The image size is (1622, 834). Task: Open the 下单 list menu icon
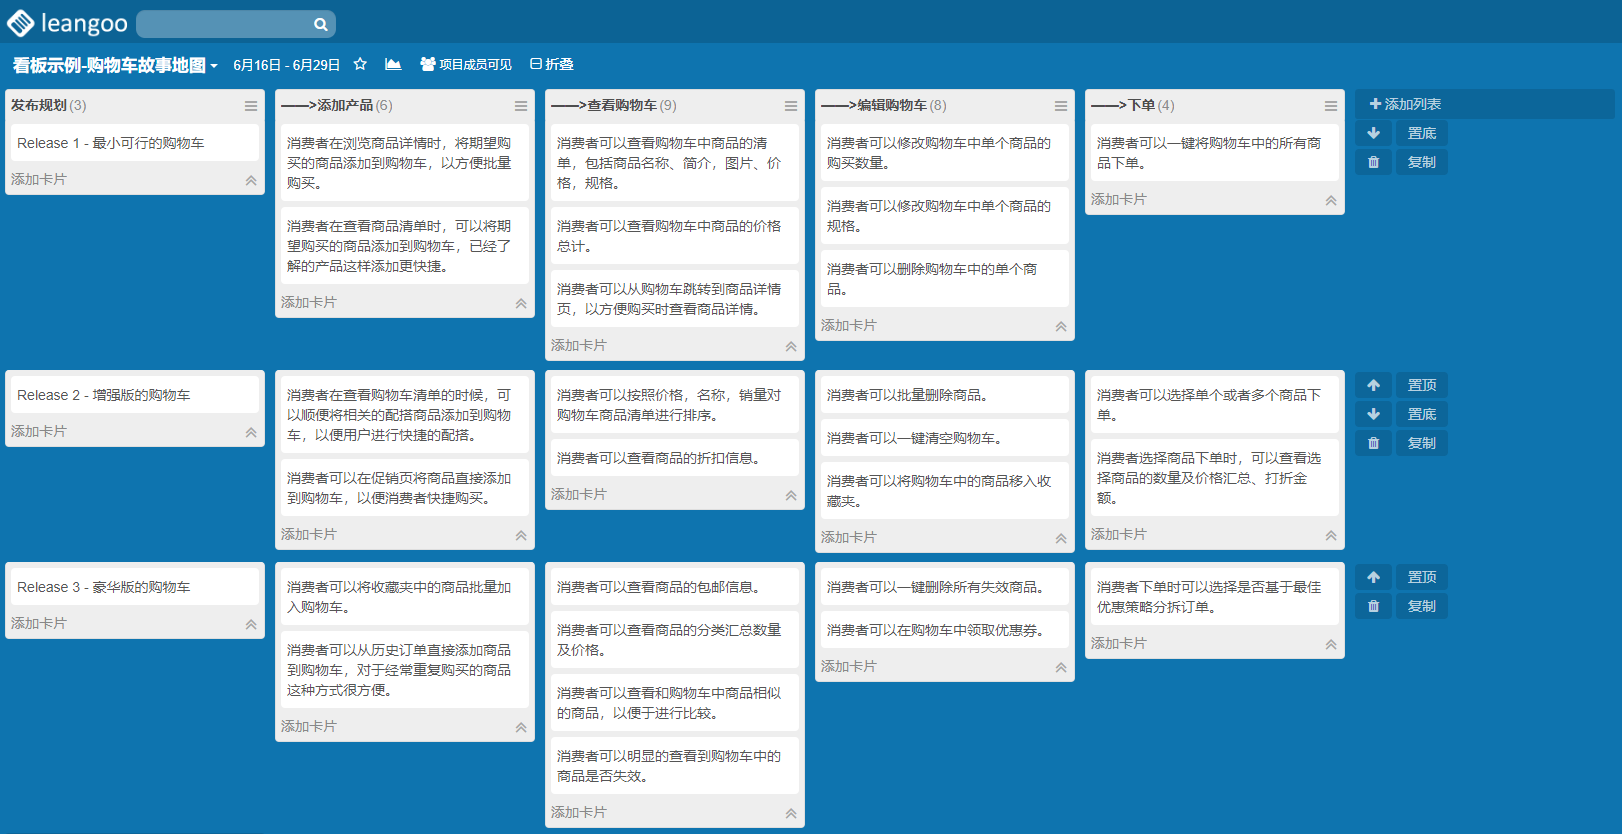pos(1331,105)
